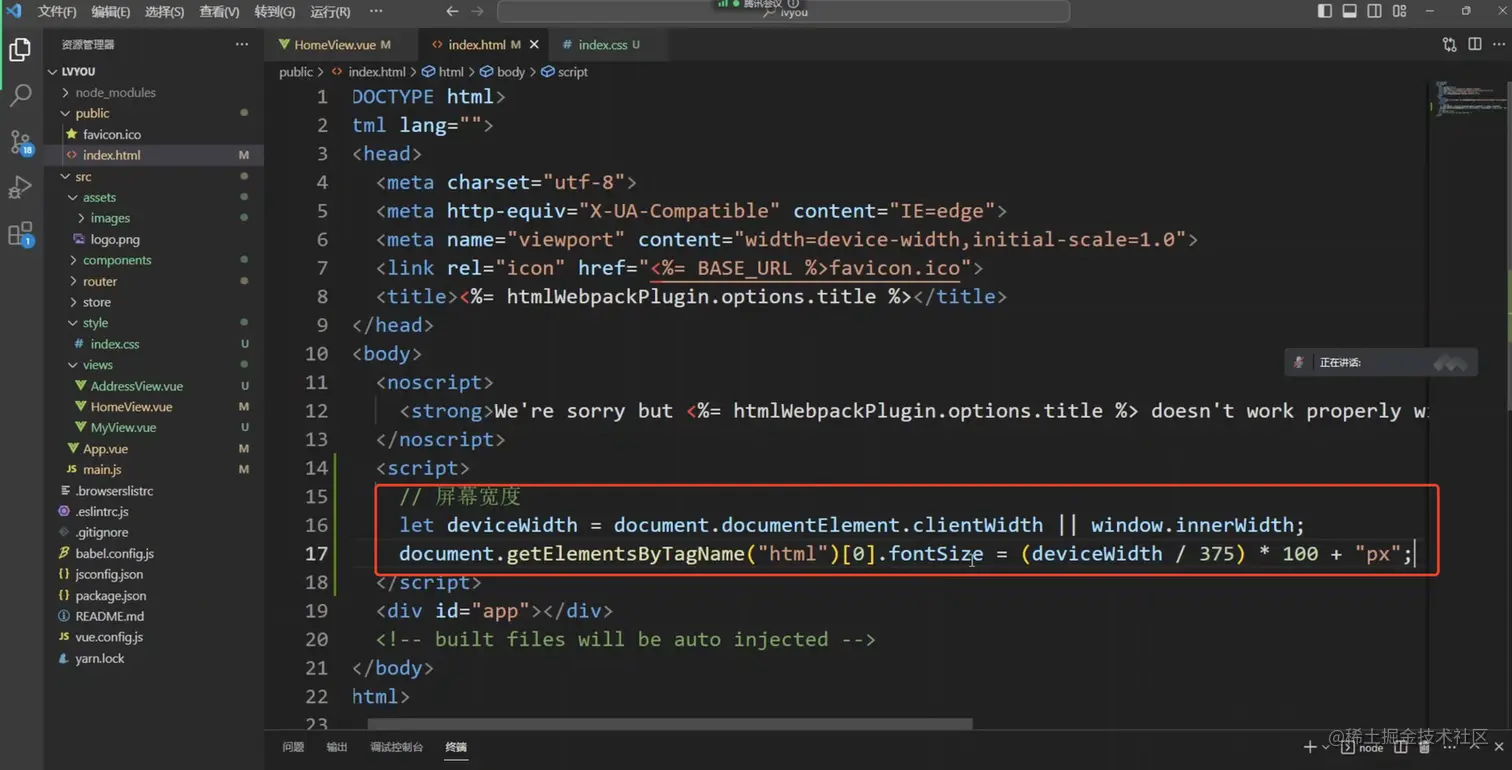
Task: Open the Extensions view icon
Action: coord(20,234)
